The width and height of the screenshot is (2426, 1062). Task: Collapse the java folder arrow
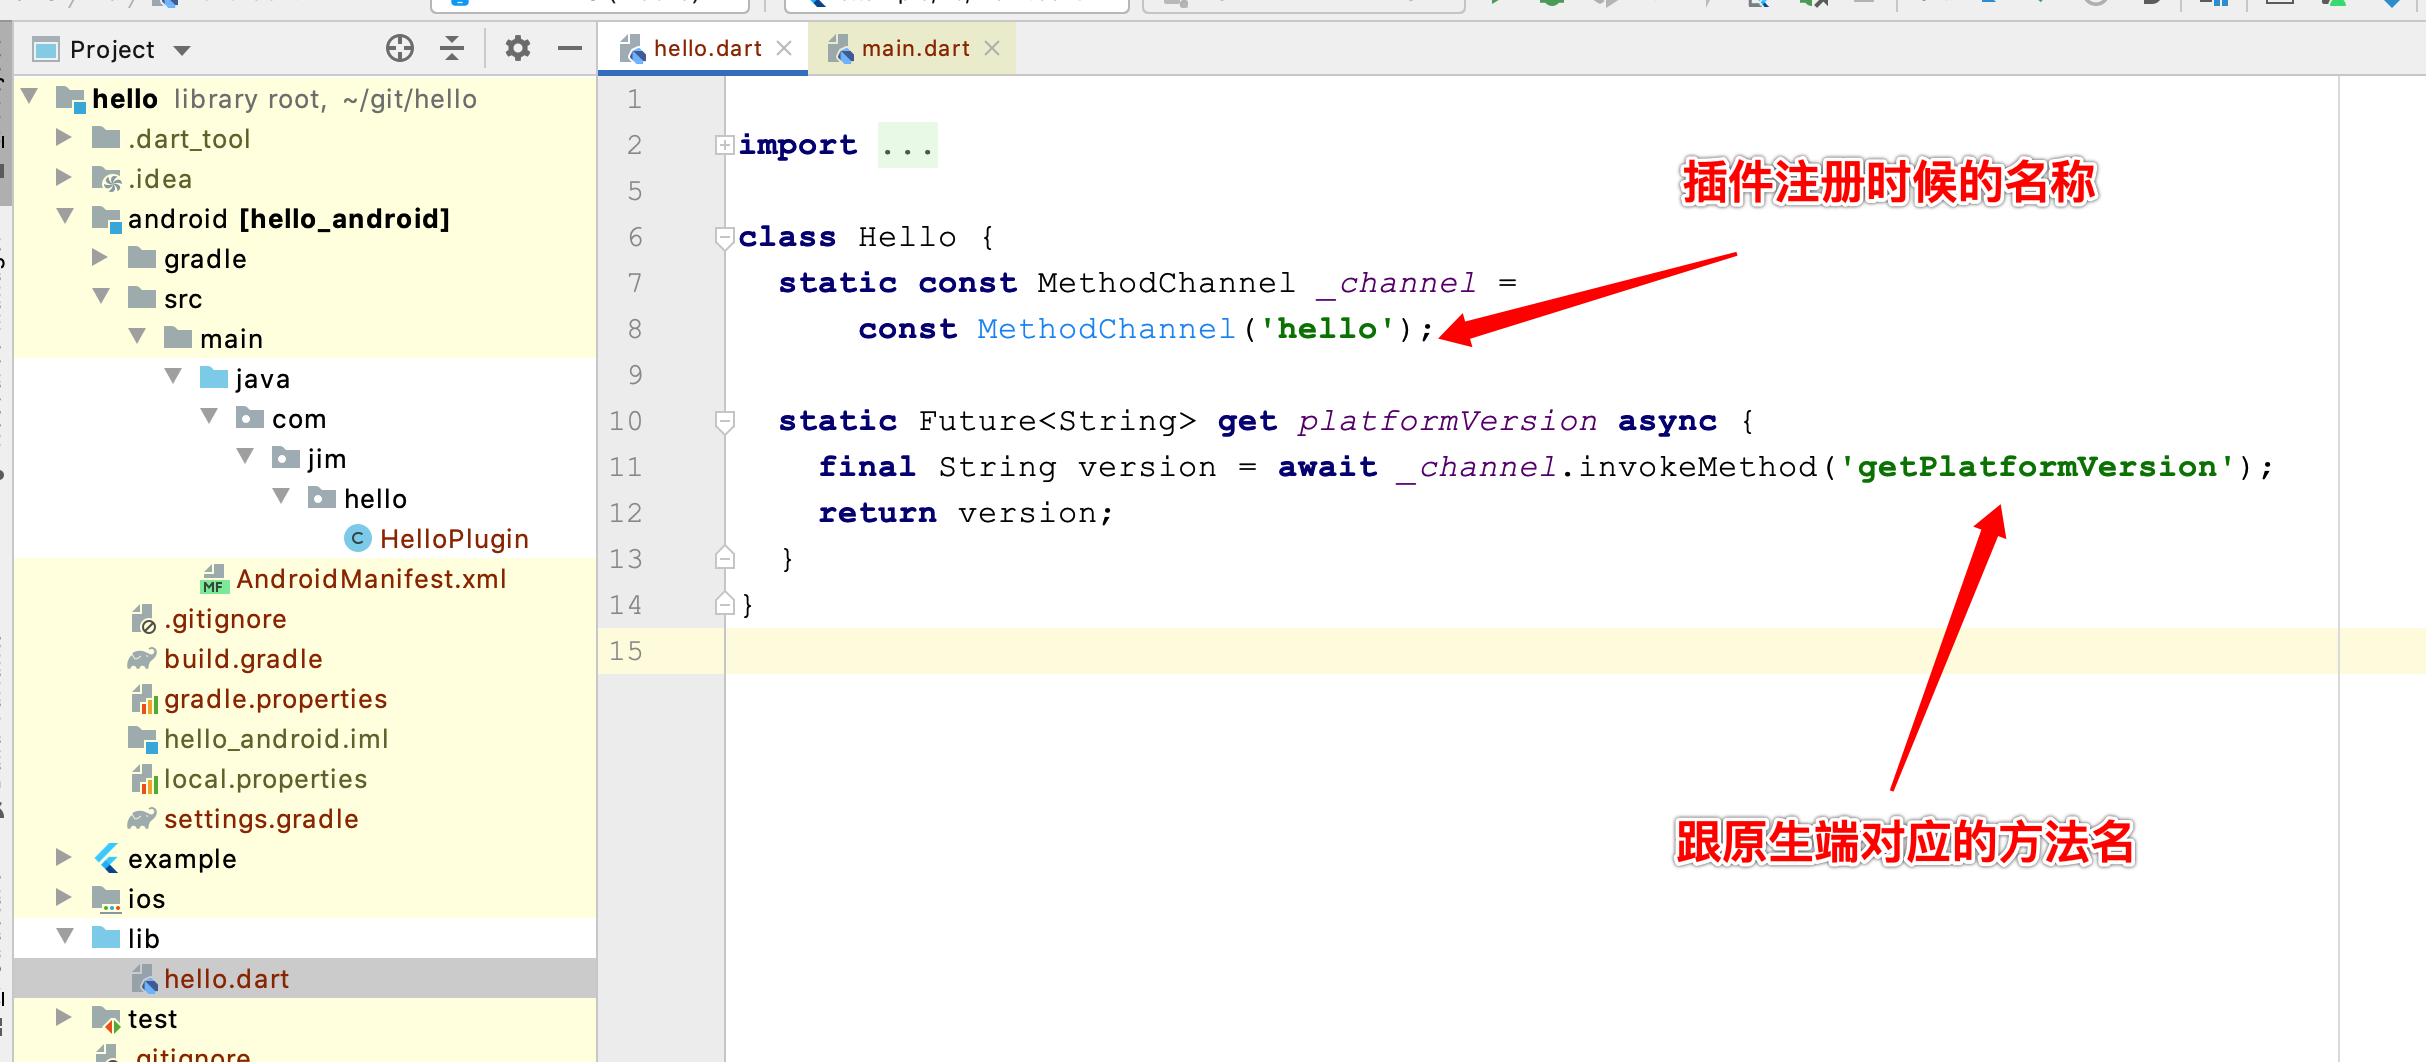pos(174,377)
